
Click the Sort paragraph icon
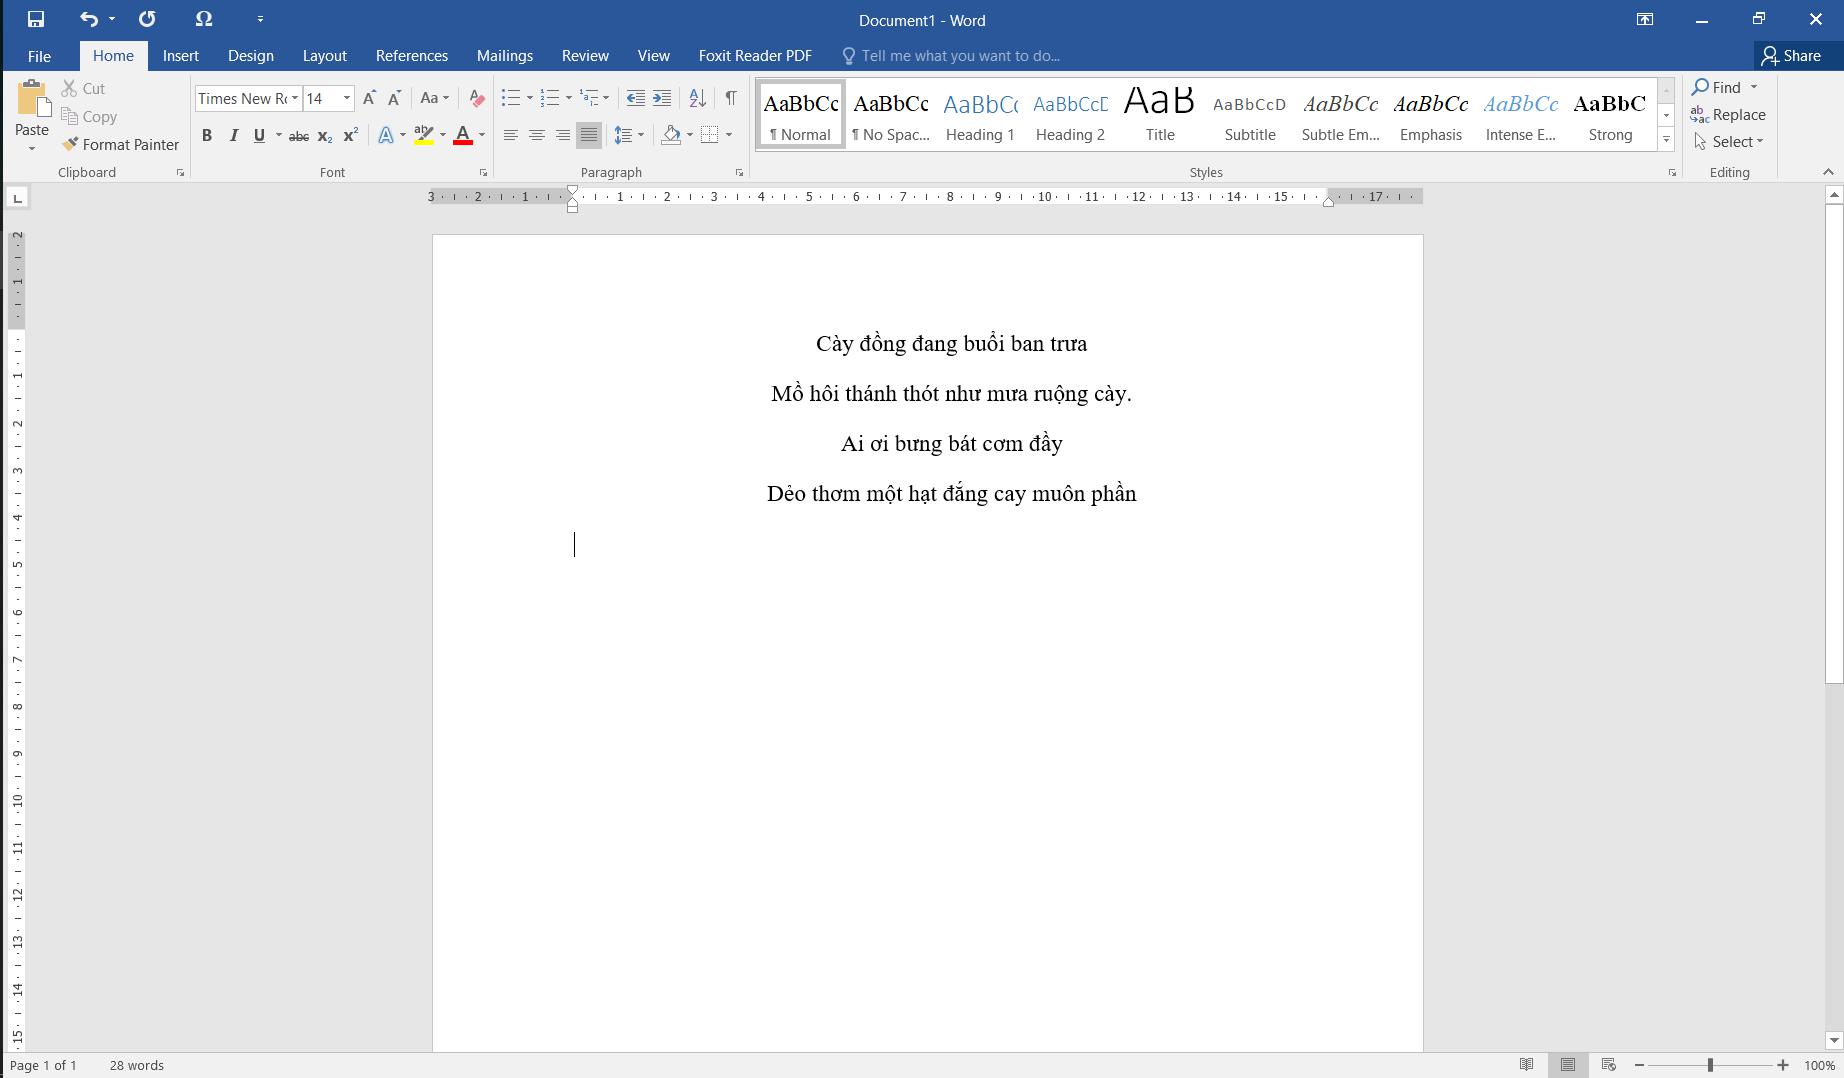pyautogui.click(x=697, y=98)
